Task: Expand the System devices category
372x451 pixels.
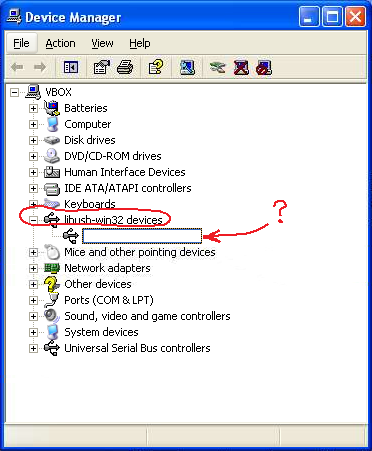Action: click(33, 332)
